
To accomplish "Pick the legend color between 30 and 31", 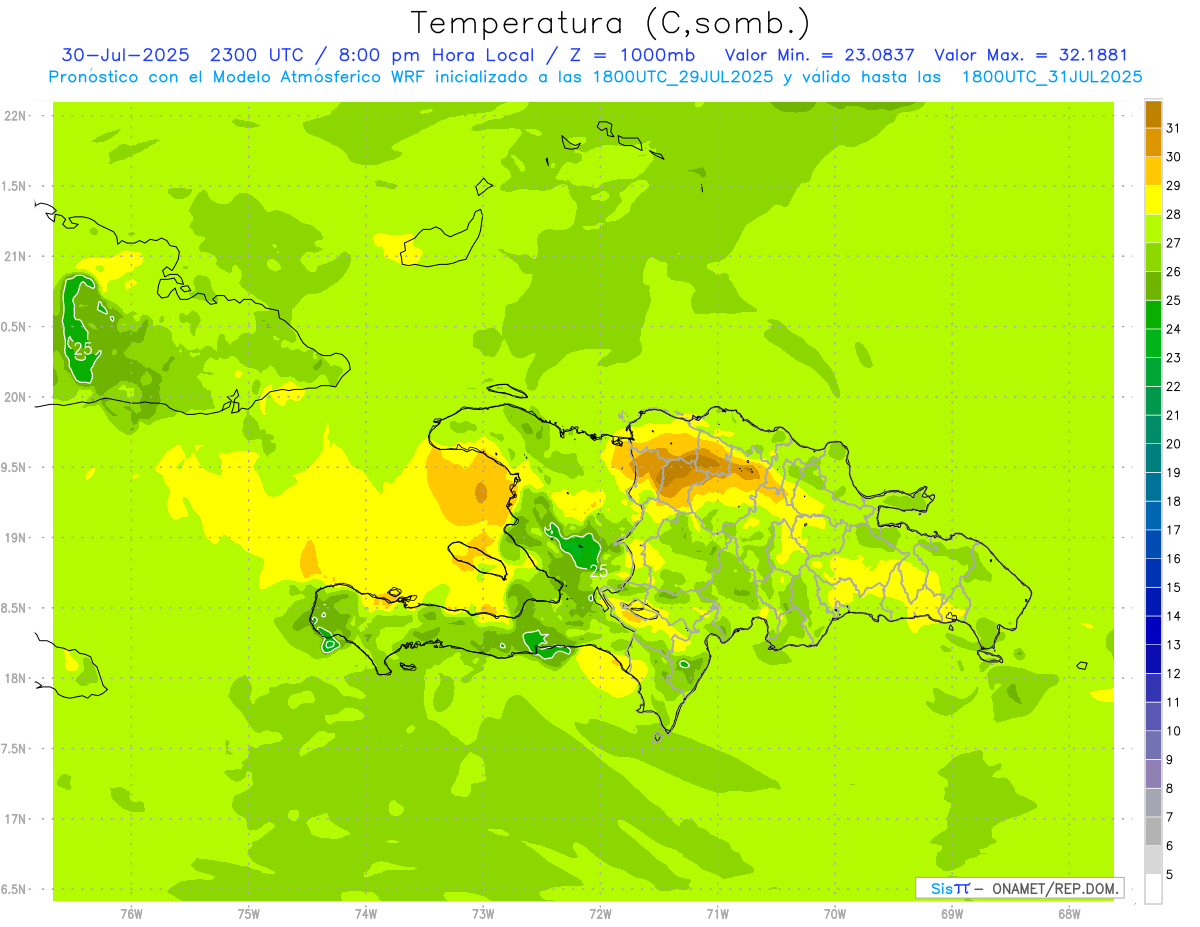I will click(1153, 142).
